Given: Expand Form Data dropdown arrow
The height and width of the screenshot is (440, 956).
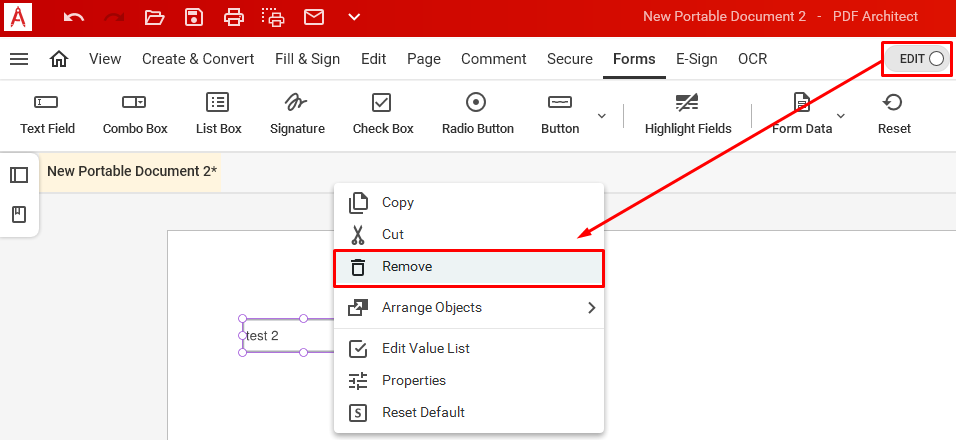Looking at the screenshot, I should point(841,116).
